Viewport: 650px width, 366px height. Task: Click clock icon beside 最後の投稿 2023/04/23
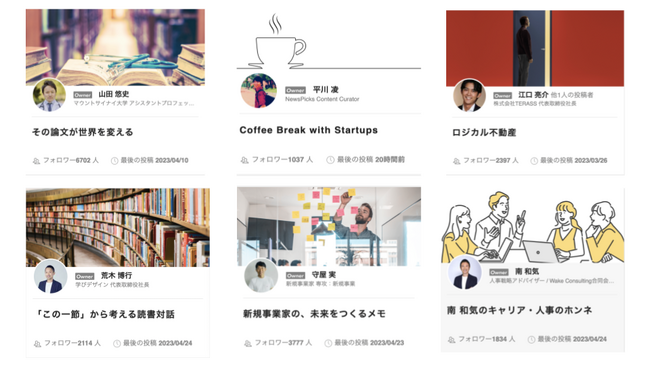(x=328, y=343)
